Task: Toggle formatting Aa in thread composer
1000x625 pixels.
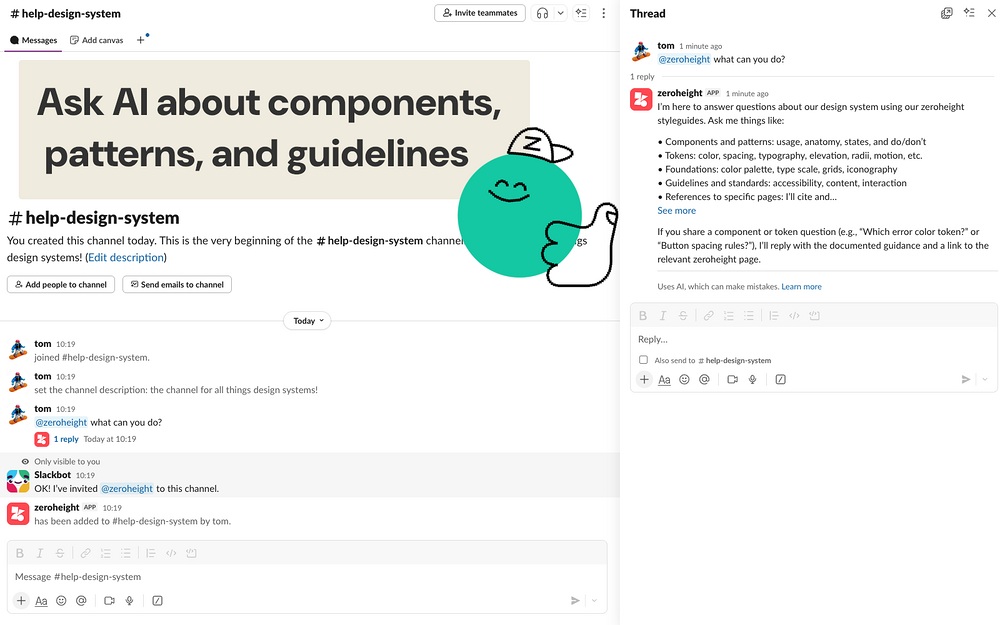Action: tap(664, 379)
